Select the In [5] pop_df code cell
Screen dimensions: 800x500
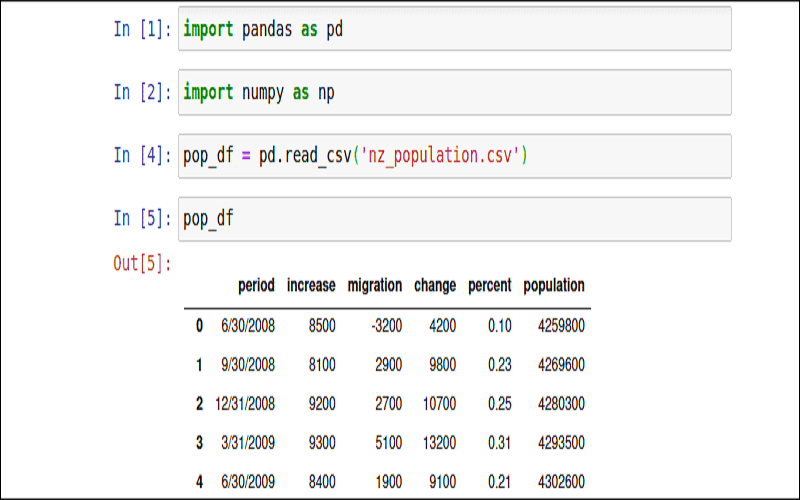pyautogui.click(x=455, y=219)
